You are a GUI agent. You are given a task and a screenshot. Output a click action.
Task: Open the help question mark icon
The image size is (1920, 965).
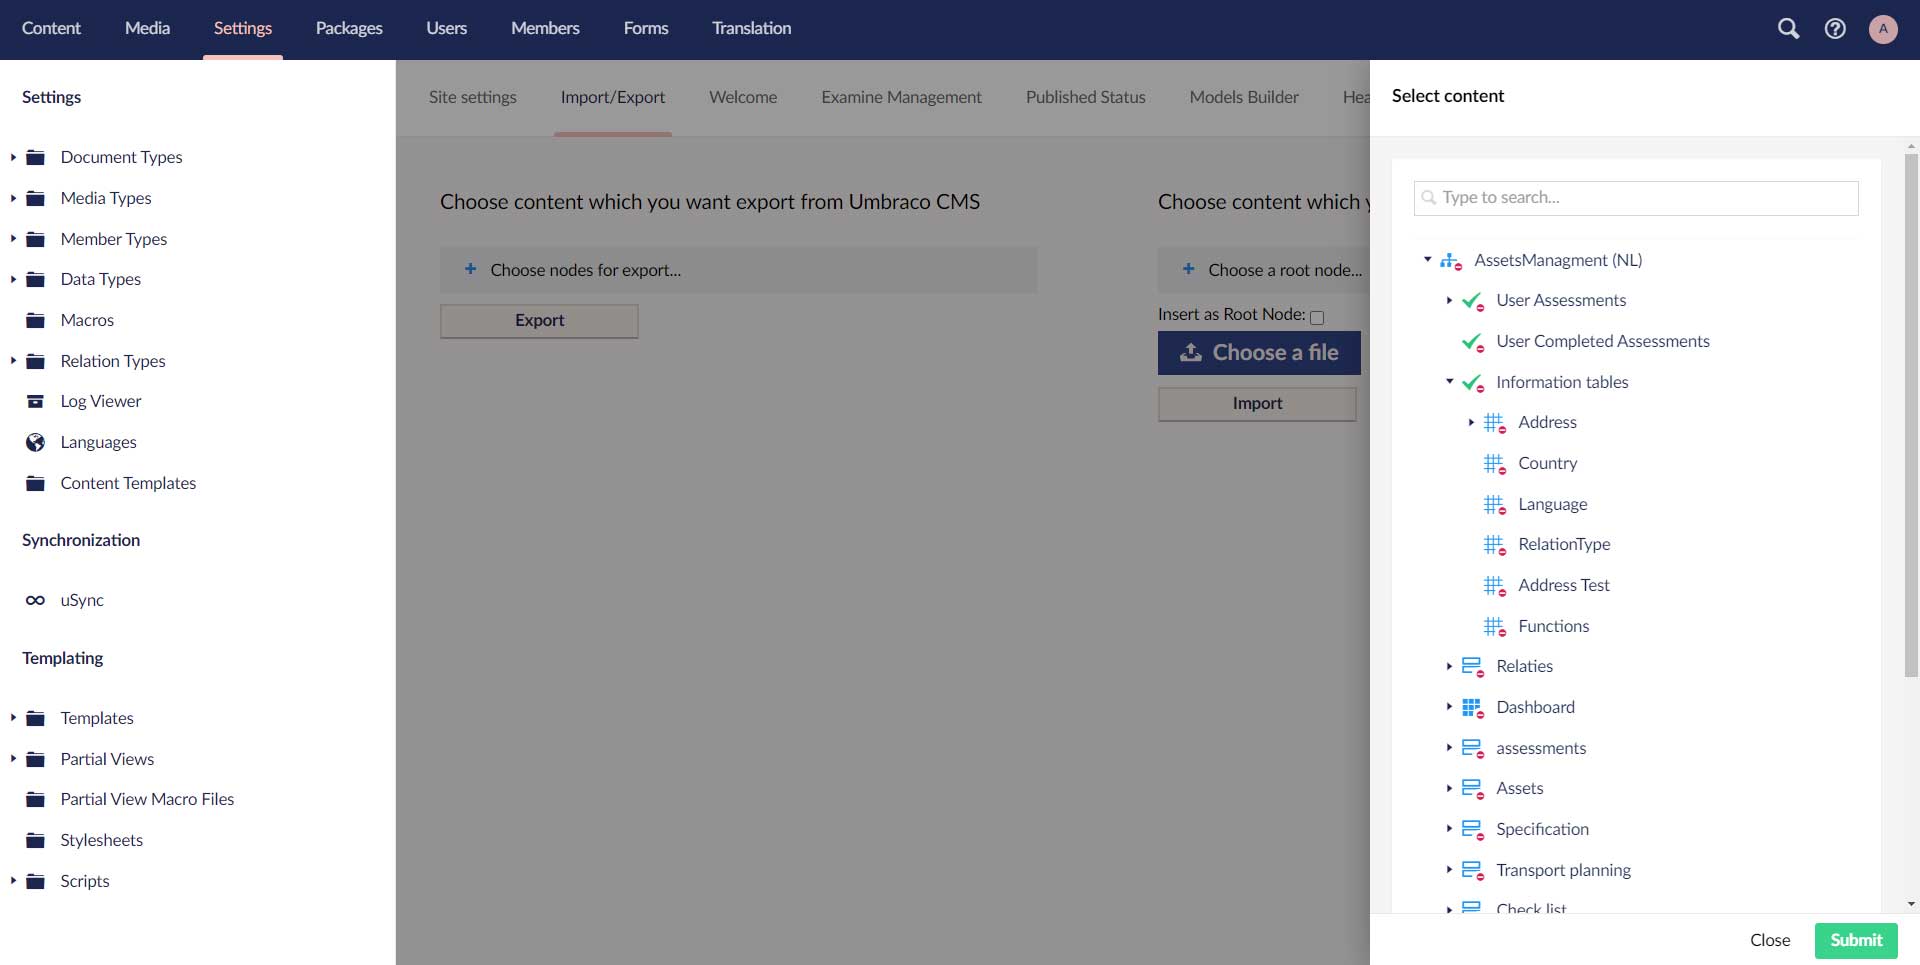[x=1835, y=29]
